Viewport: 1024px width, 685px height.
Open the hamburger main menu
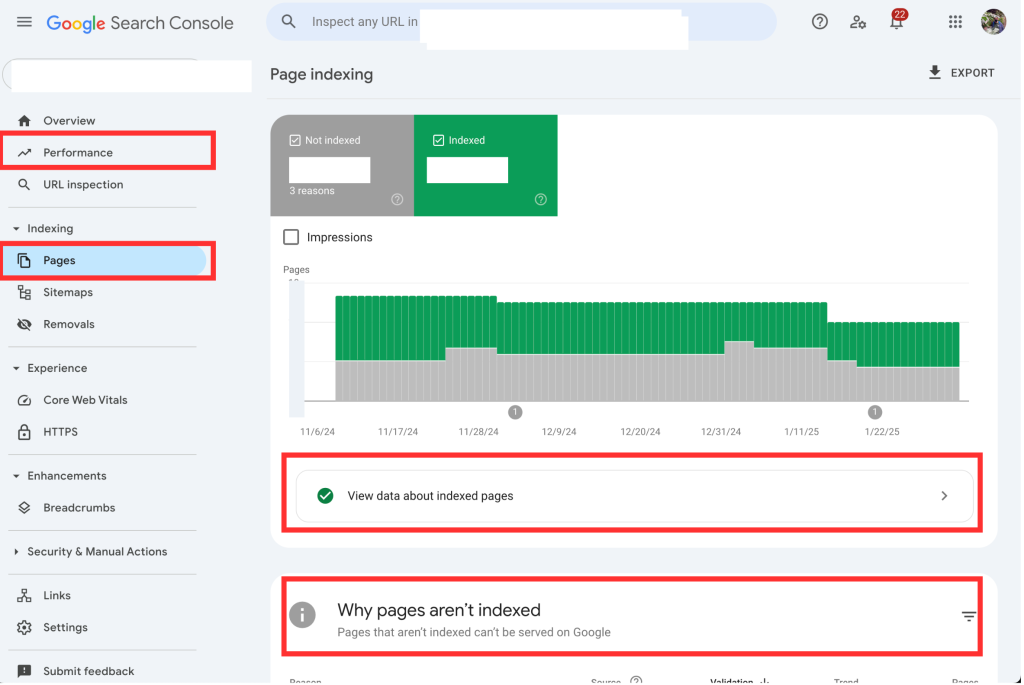(25, 22)
